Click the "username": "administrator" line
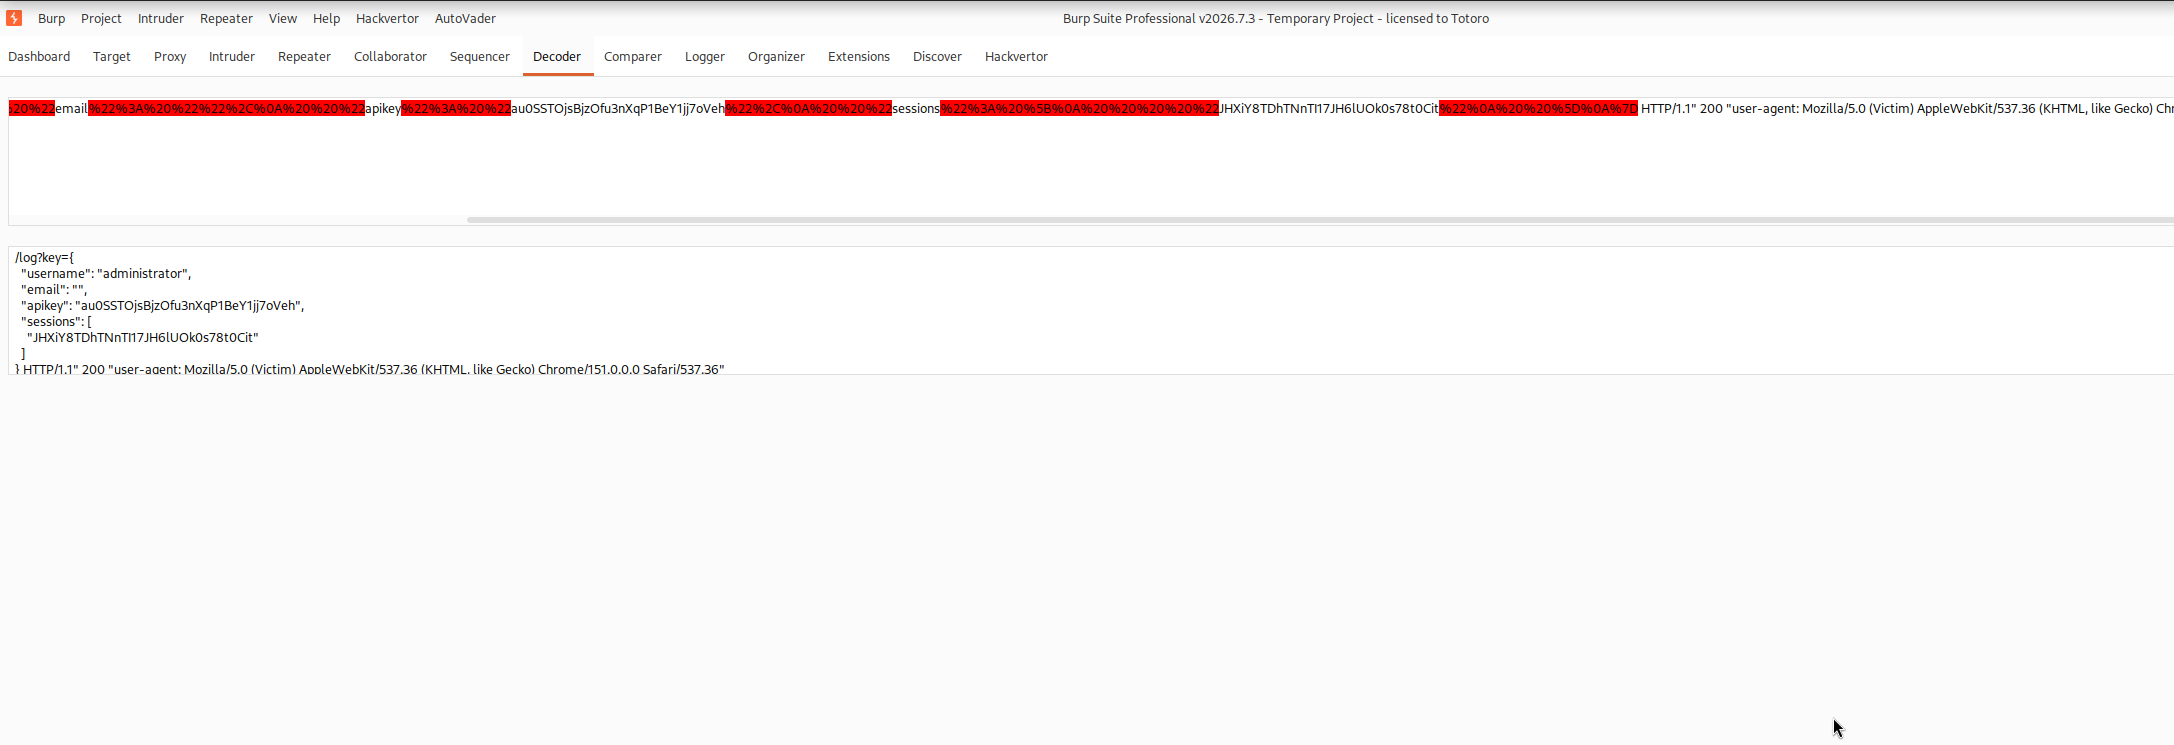The image size is (2174, 745). [x=106, y=273]
